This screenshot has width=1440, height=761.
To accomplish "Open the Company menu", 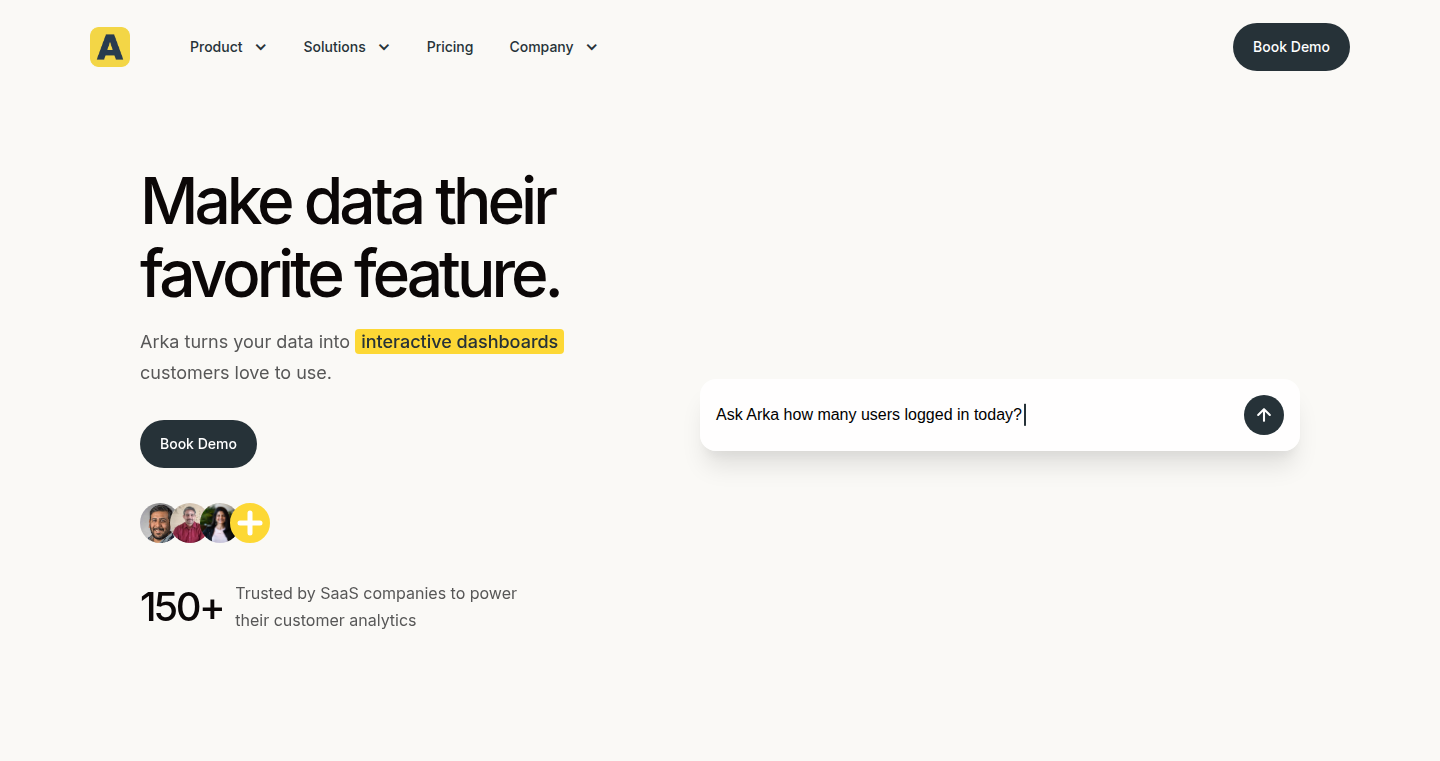I will (553, 47).
